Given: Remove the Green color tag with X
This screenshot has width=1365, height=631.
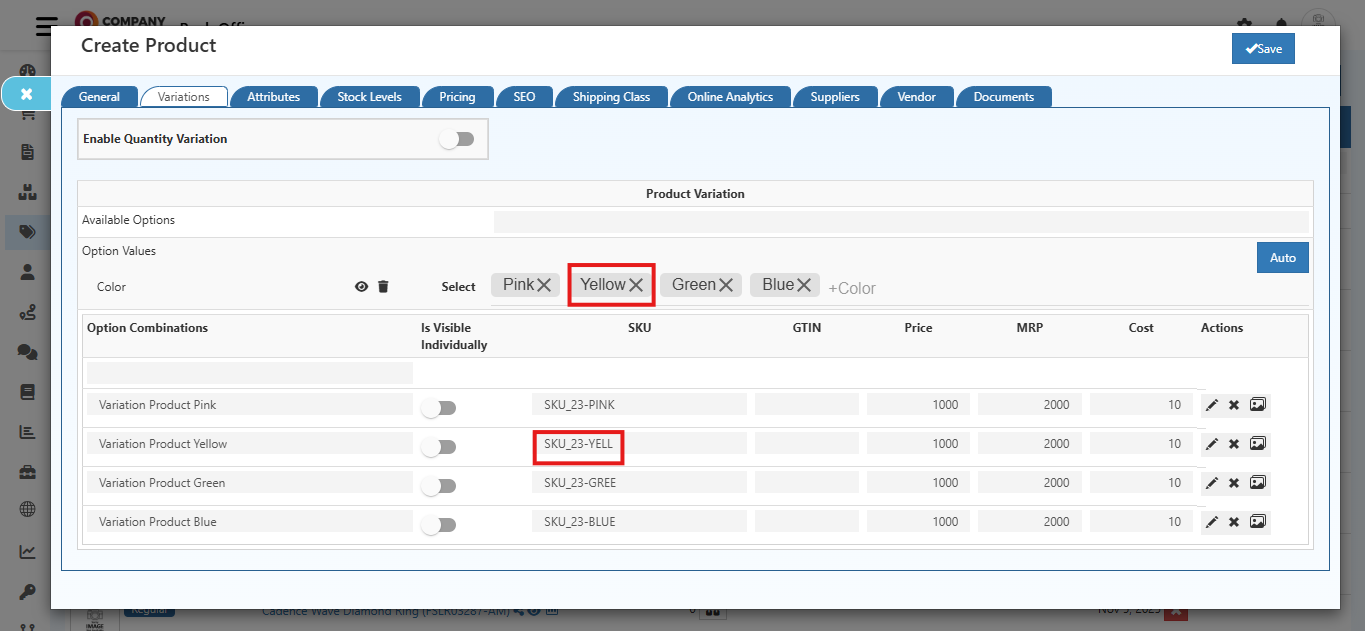Looking at the screenshot, I should point(726,286).
